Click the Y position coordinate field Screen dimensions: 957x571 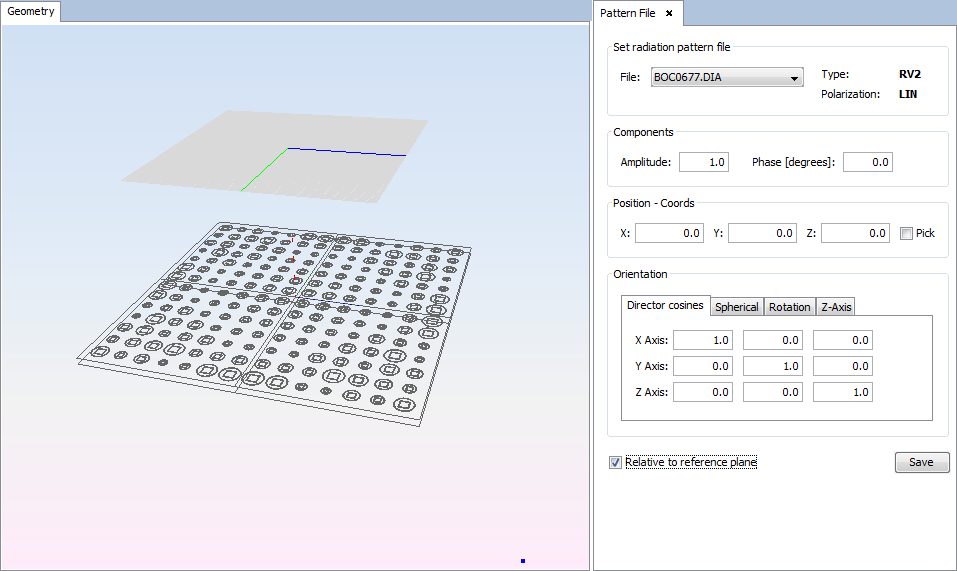pos(761,233)
